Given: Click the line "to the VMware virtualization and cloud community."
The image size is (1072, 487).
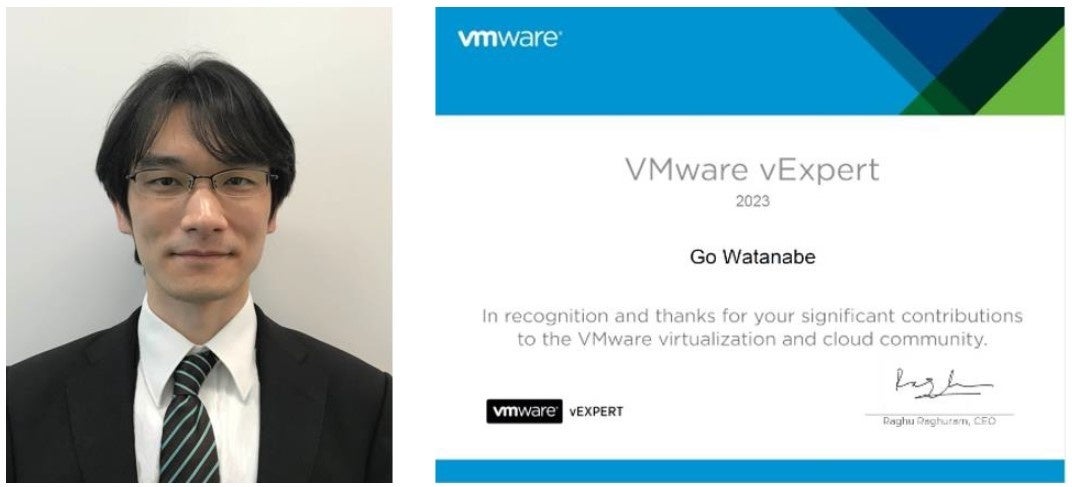Looking at the screenshot, I should [752, 339].
